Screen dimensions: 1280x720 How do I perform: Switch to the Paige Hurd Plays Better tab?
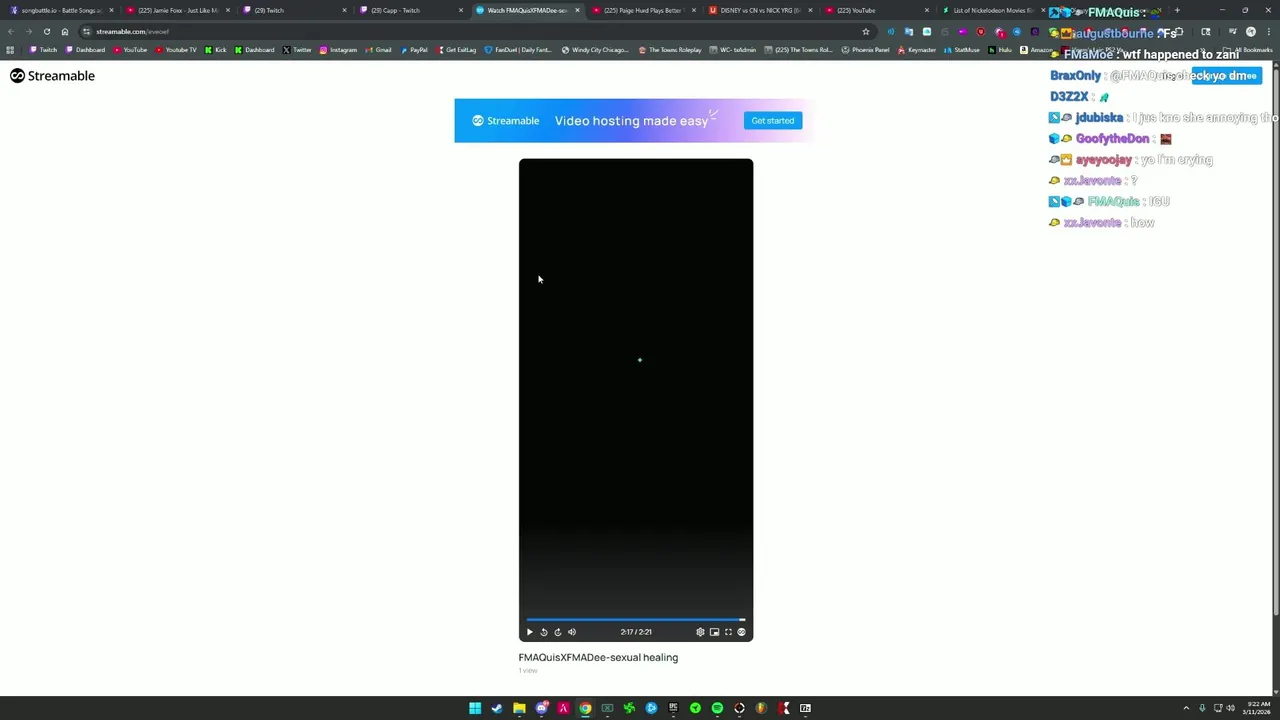[642, 10]
